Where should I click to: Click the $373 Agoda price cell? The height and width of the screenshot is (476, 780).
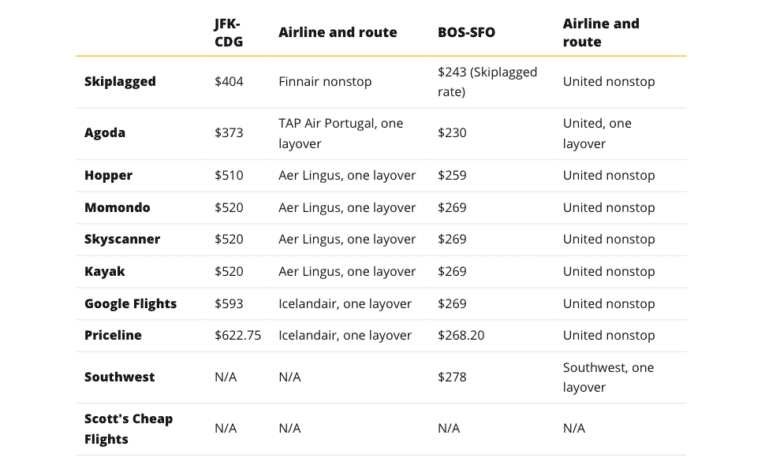pos(229,133)
